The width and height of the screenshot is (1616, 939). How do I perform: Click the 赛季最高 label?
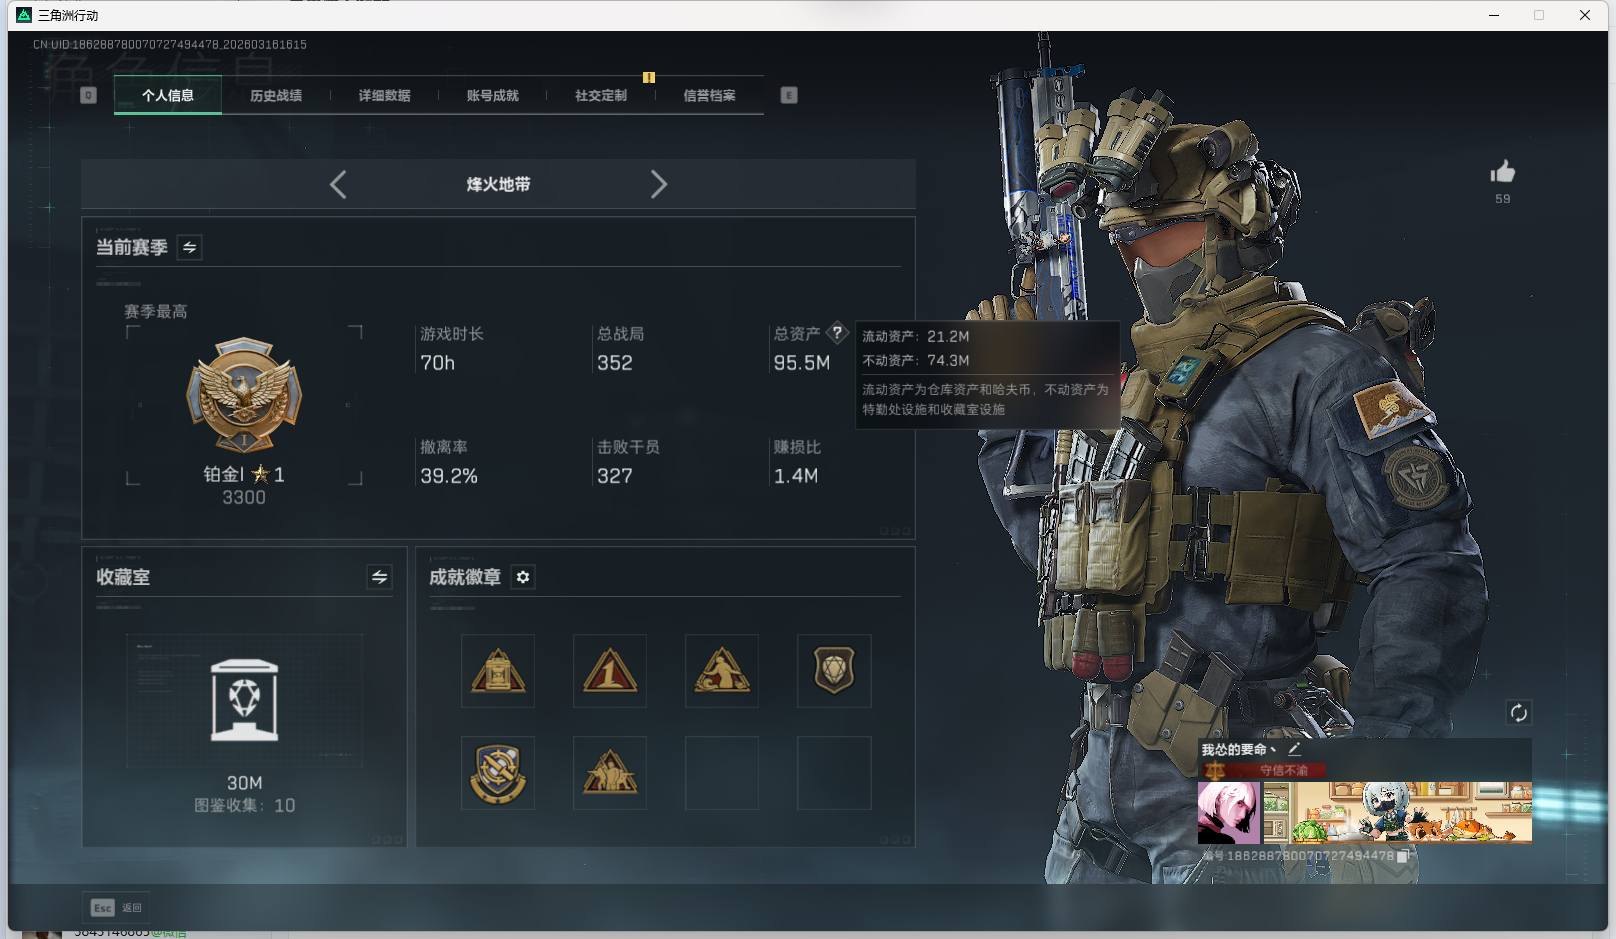click(156, 312)
